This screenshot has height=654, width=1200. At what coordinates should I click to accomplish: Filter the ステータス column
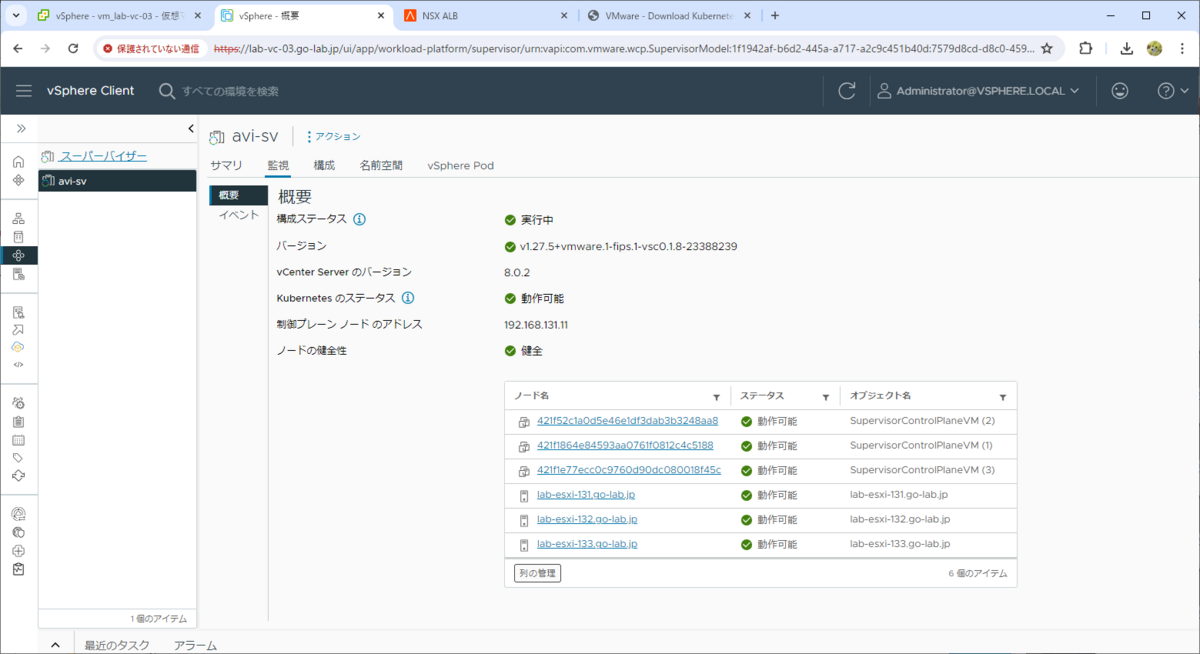click(825, 397)
